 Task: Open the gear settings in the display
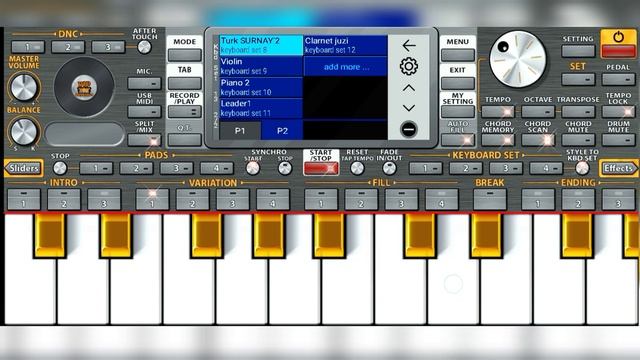pos(409,66)
